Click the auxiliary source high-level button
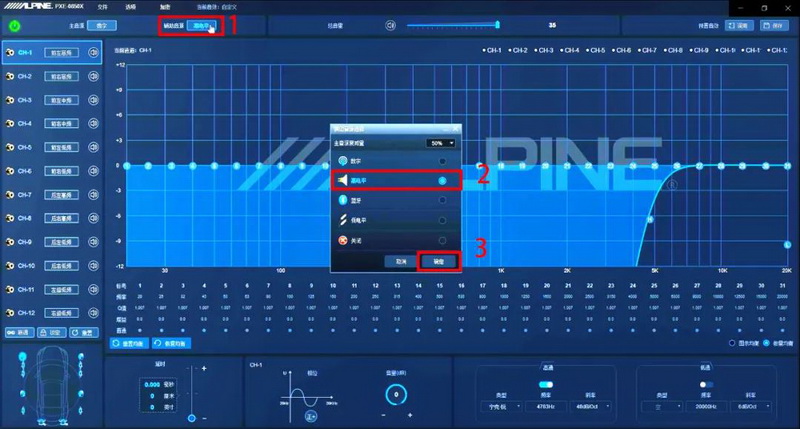The height and width of the screenshot is (429, 800). tap(204, 26)
